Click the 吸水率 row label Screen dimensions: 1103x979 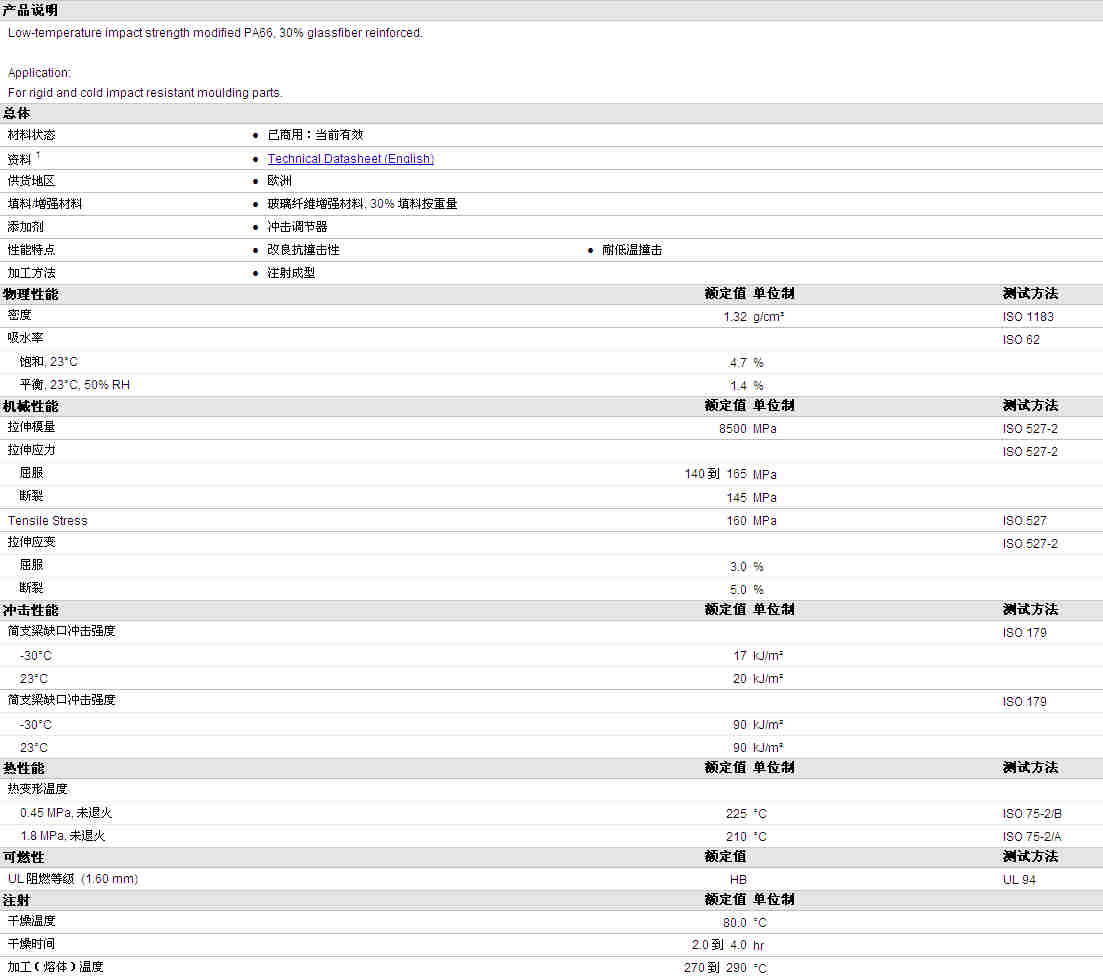click(x=25, y=338)
